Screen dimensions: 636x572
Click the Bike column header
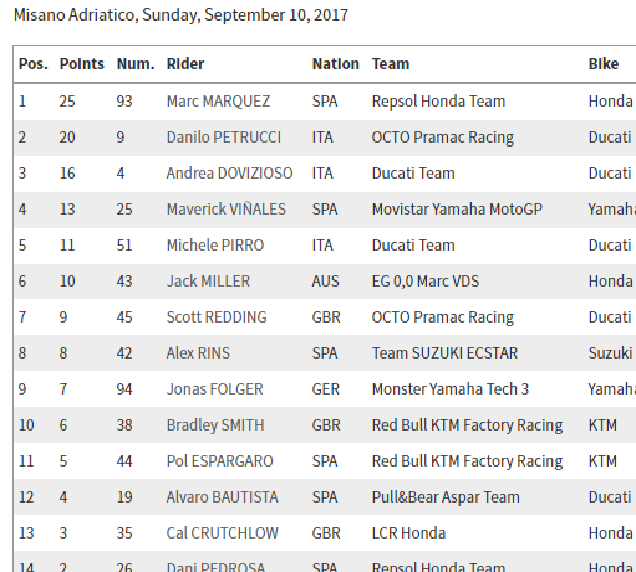coord(603,64)
